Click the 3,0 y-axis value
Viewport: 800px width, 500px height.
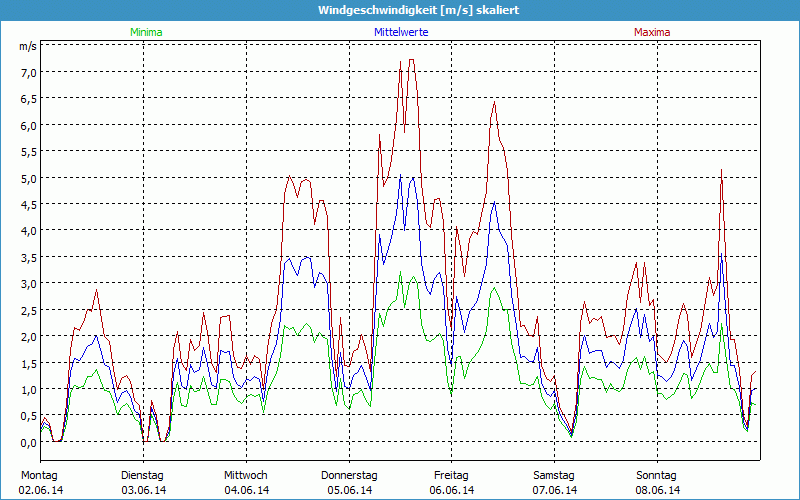[29, 284]
